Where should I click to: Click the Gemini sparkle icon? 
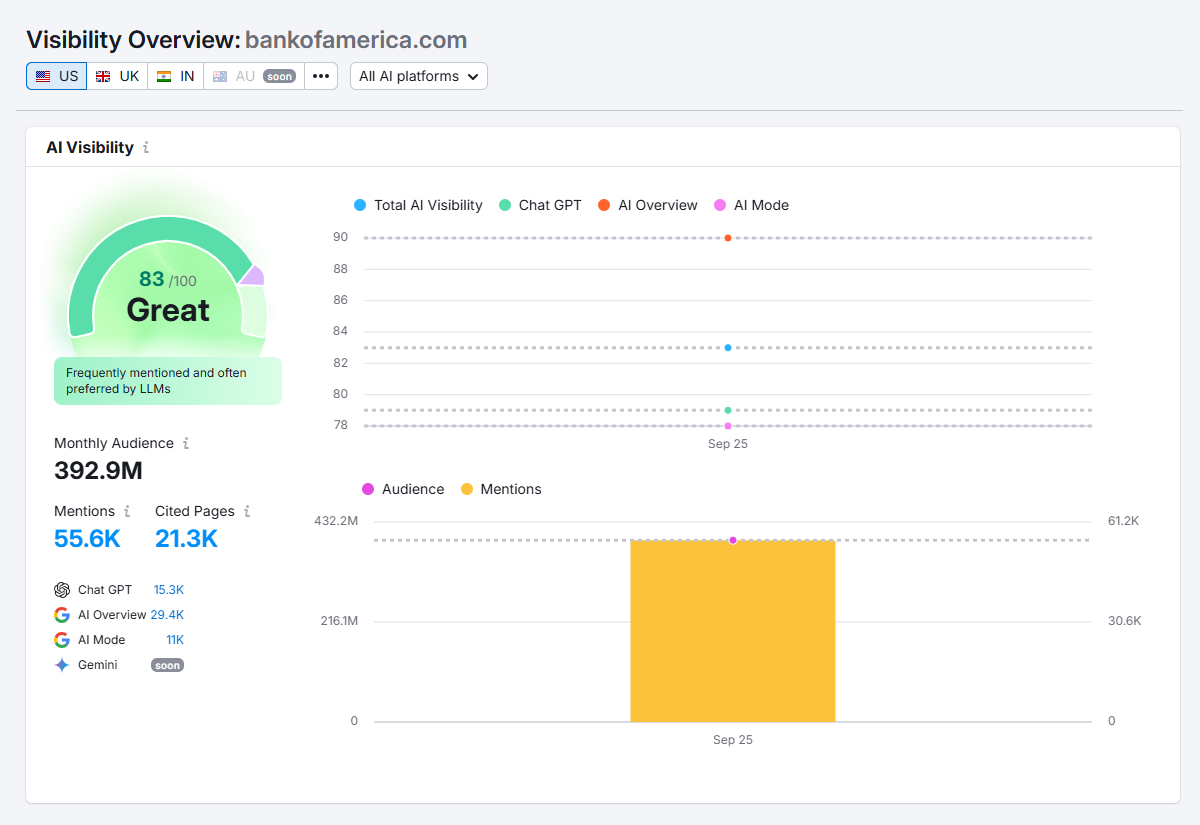click(63, 664)
